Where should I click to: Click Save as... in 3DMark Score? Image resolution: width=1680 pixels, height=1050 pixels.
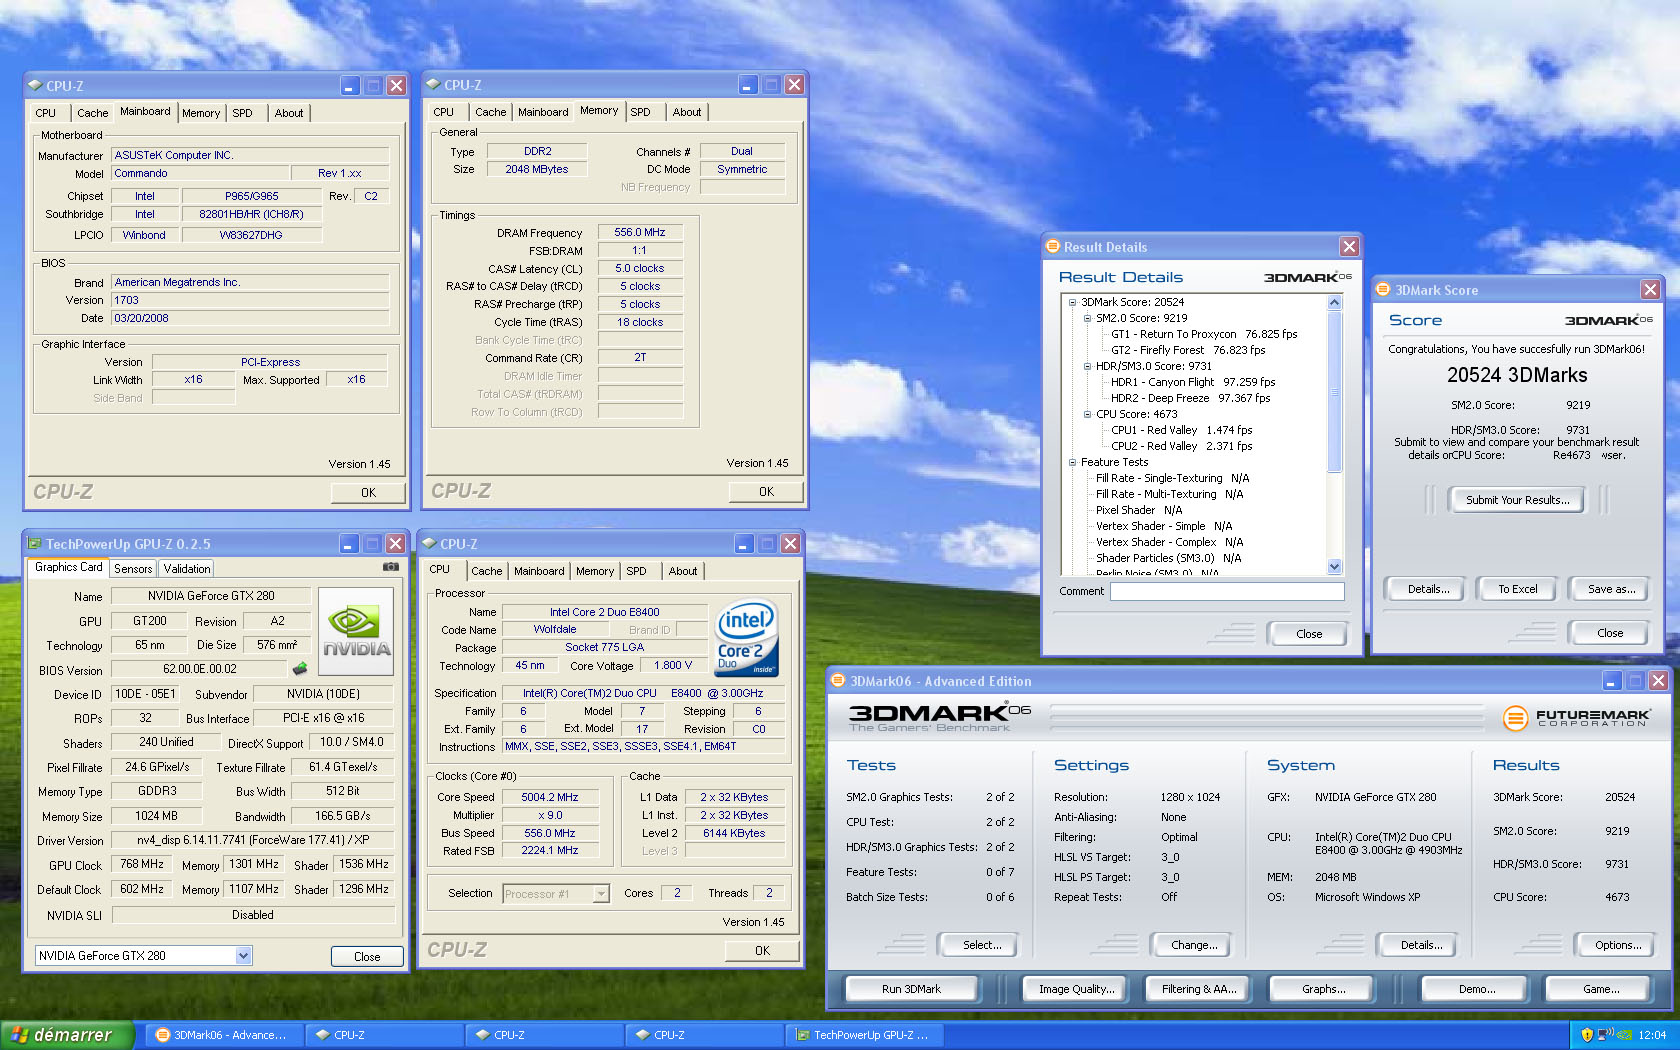(1611, 589)
